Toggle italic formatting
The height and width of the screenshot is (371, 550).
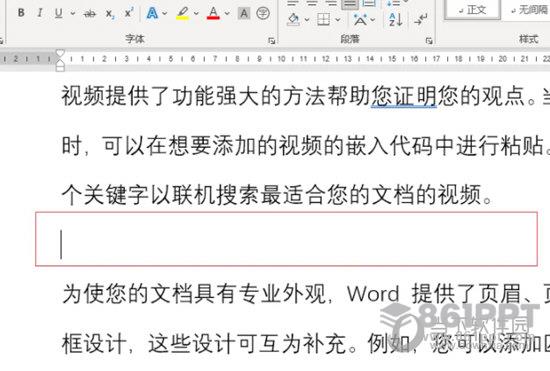(x=40, y=13)
